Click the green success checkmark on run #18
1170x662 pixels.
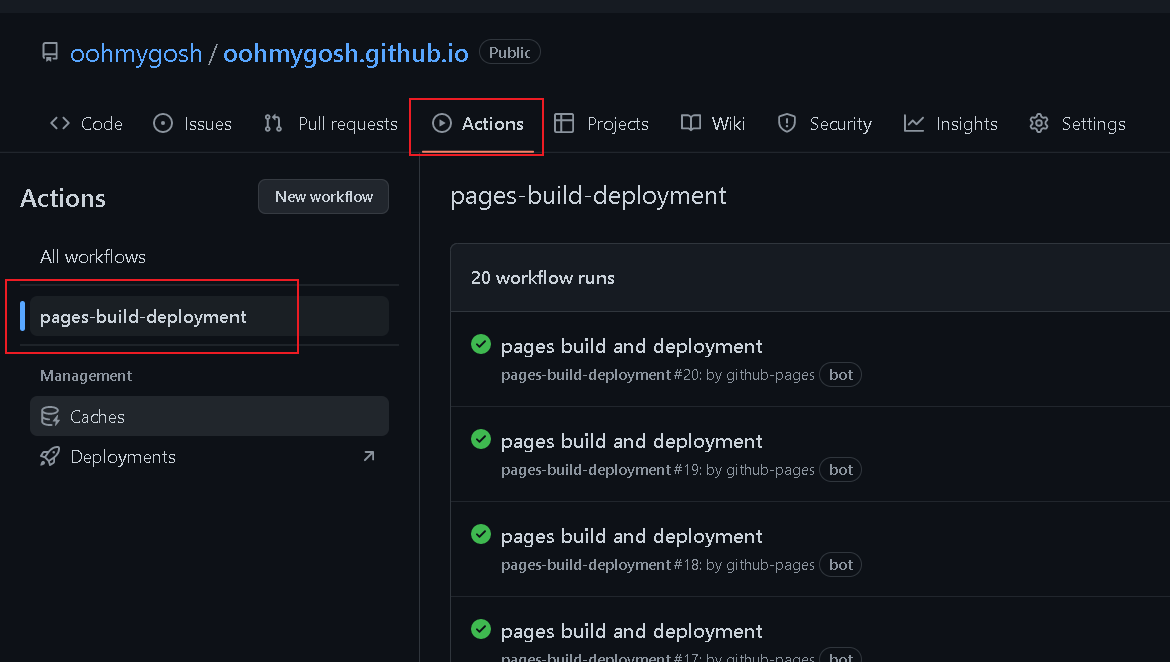point(480,534)
